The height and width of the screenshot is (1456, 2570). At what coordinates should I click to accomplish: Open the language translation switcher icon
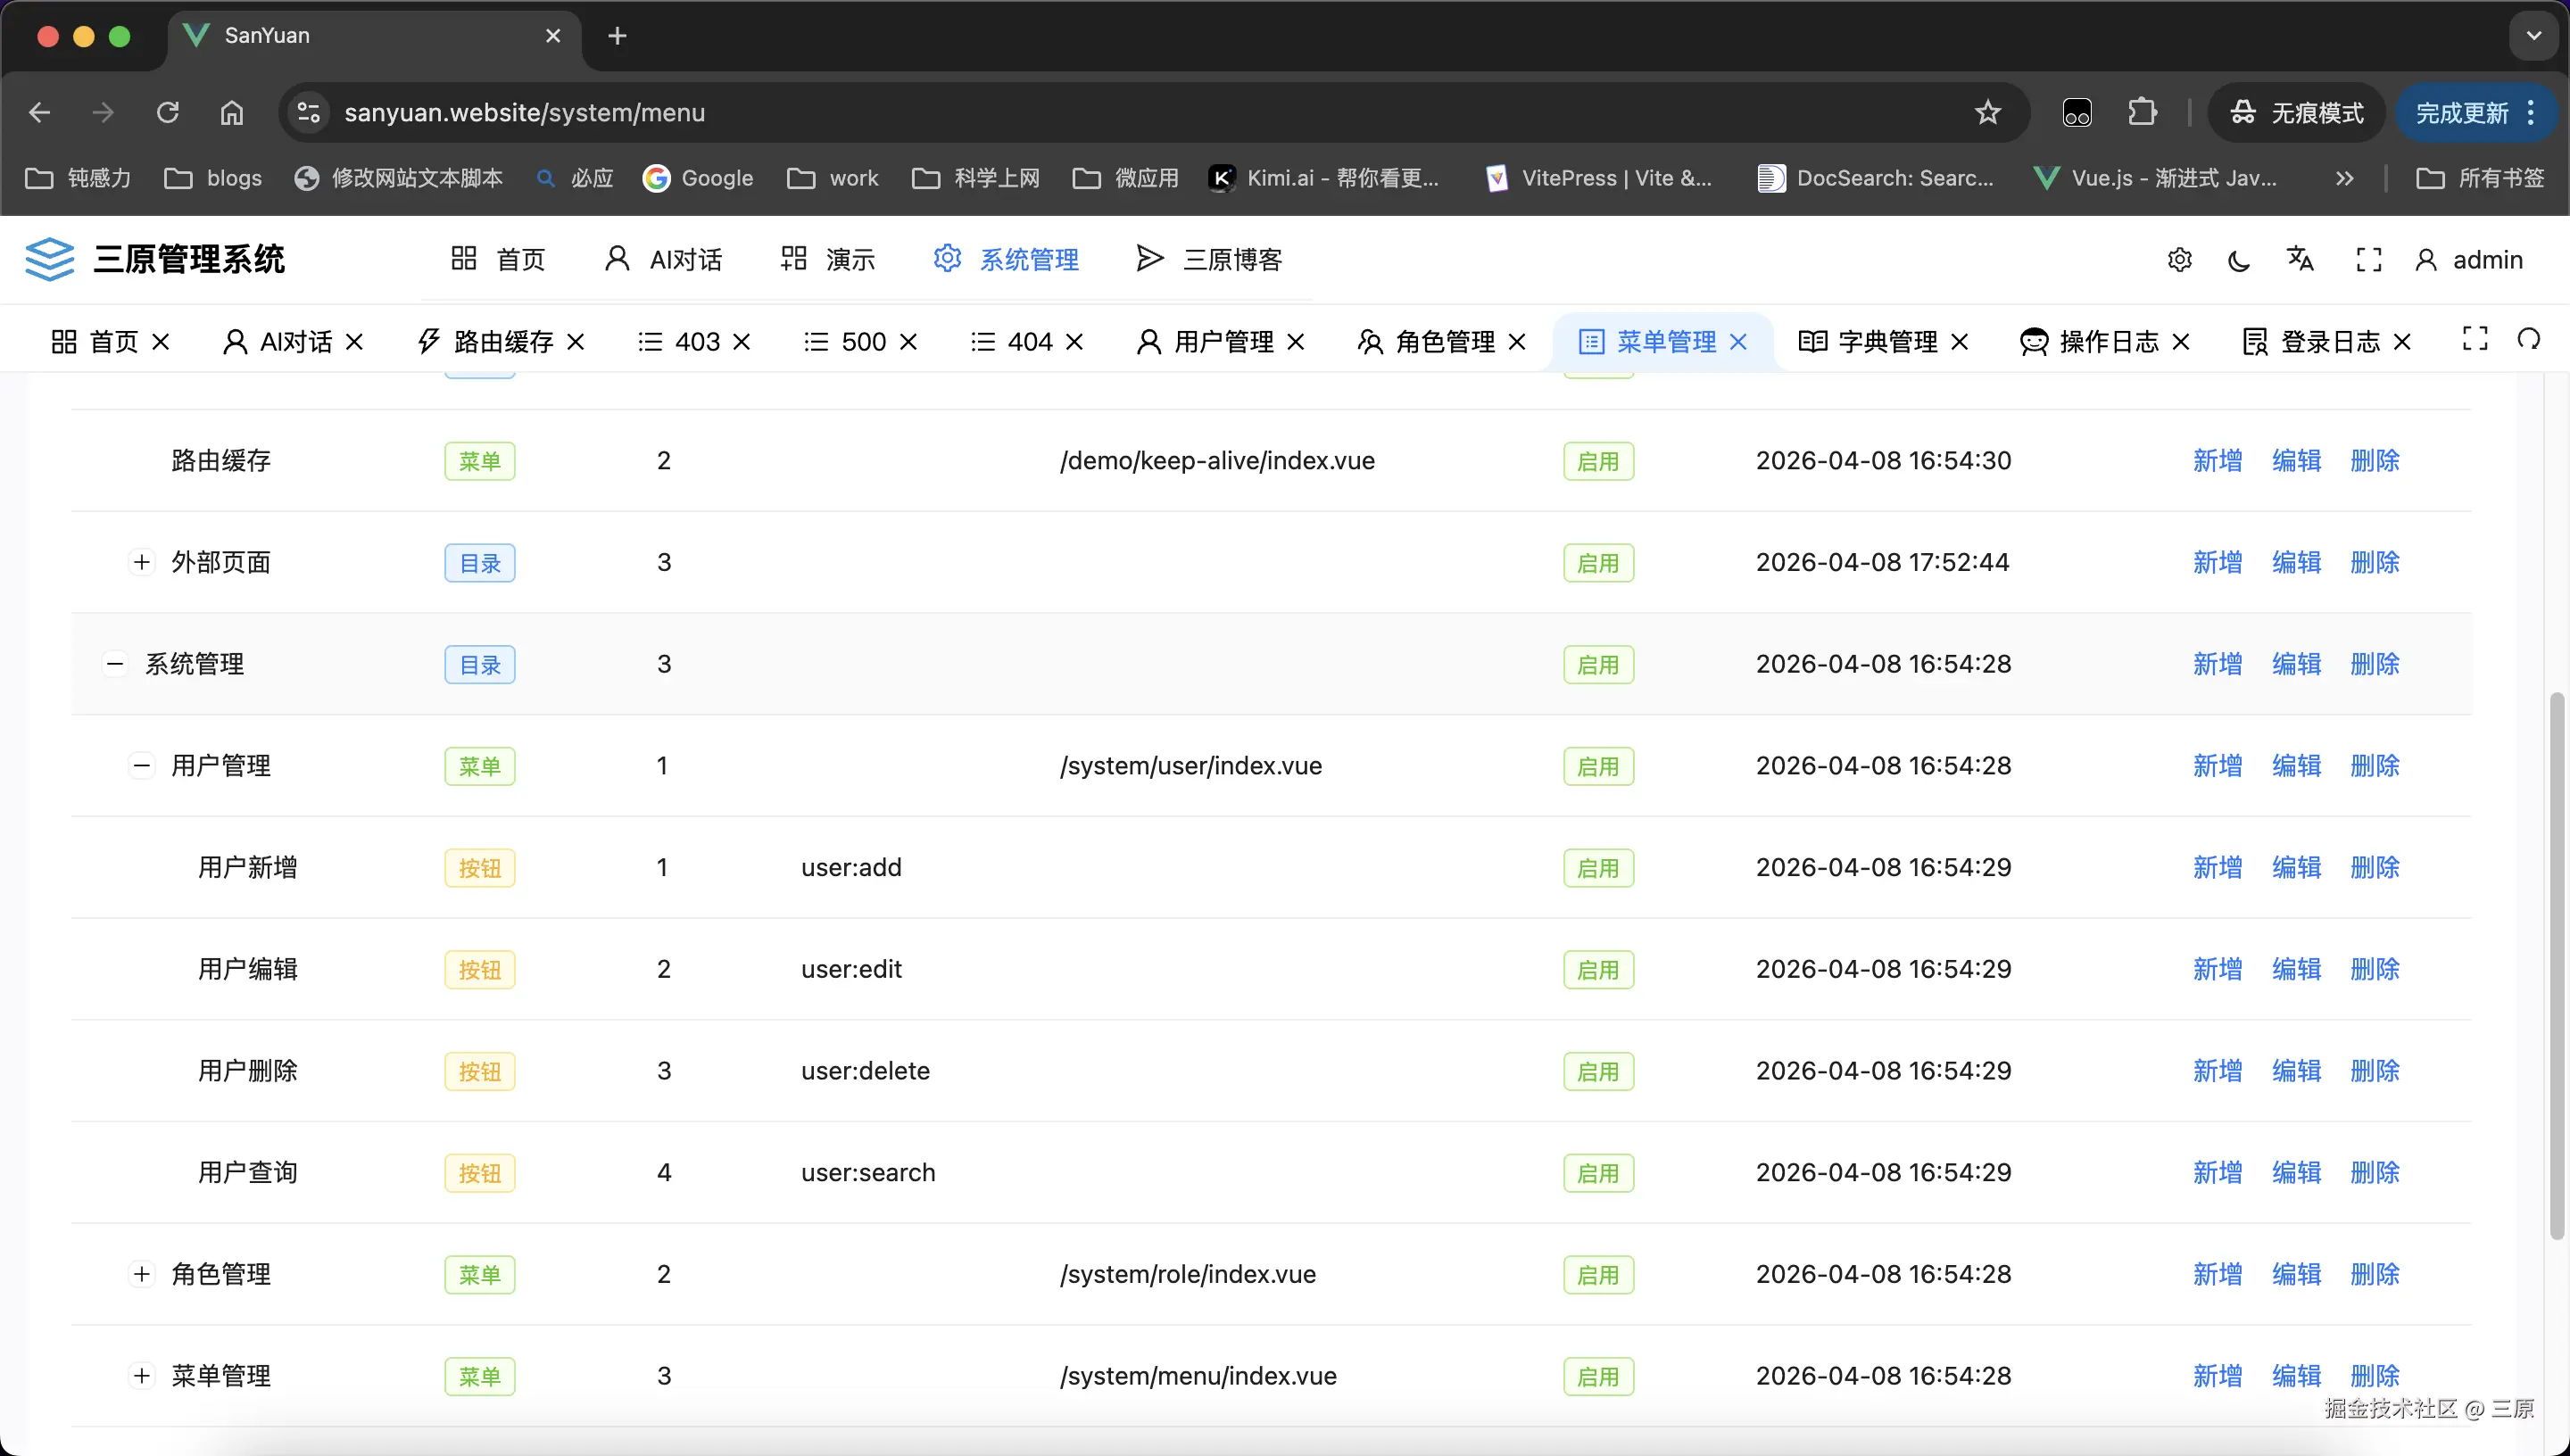click(2300, 259)
